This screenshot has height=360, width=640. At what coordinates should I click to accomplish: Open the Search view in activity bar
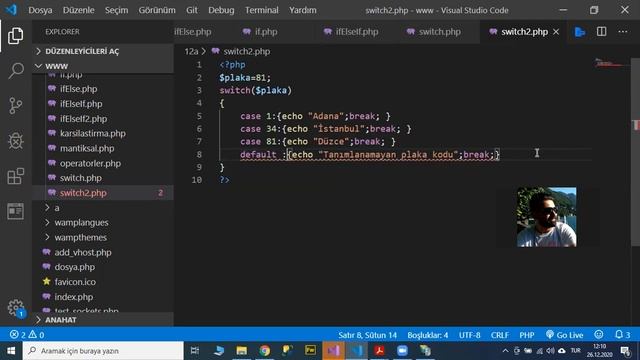(16, 71)
